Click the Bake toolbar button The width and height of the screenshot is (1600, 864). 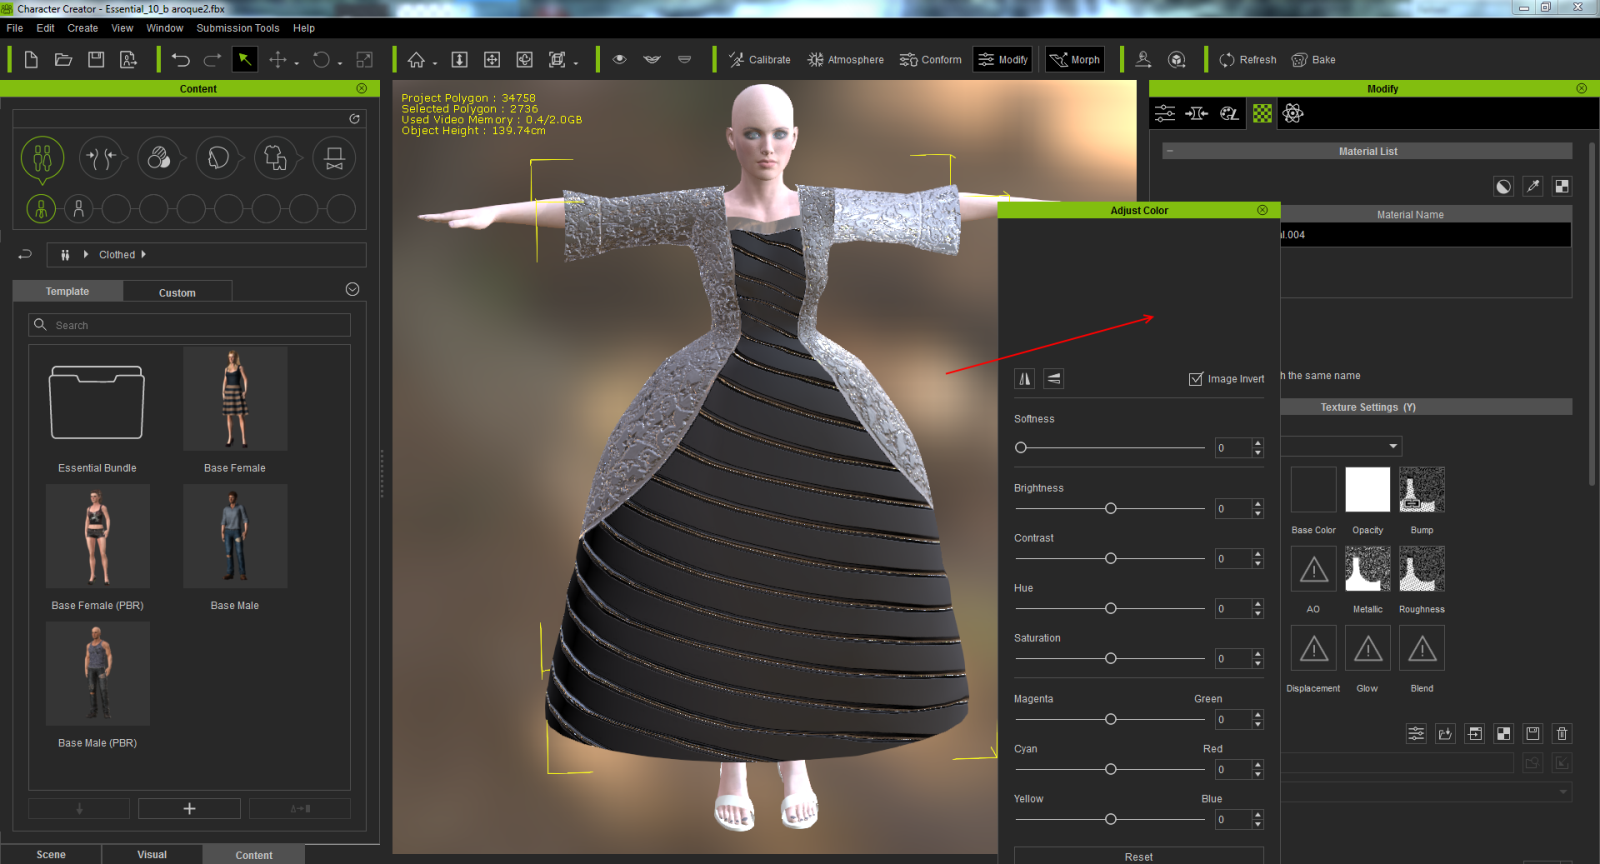click(x=1313, y=60)
